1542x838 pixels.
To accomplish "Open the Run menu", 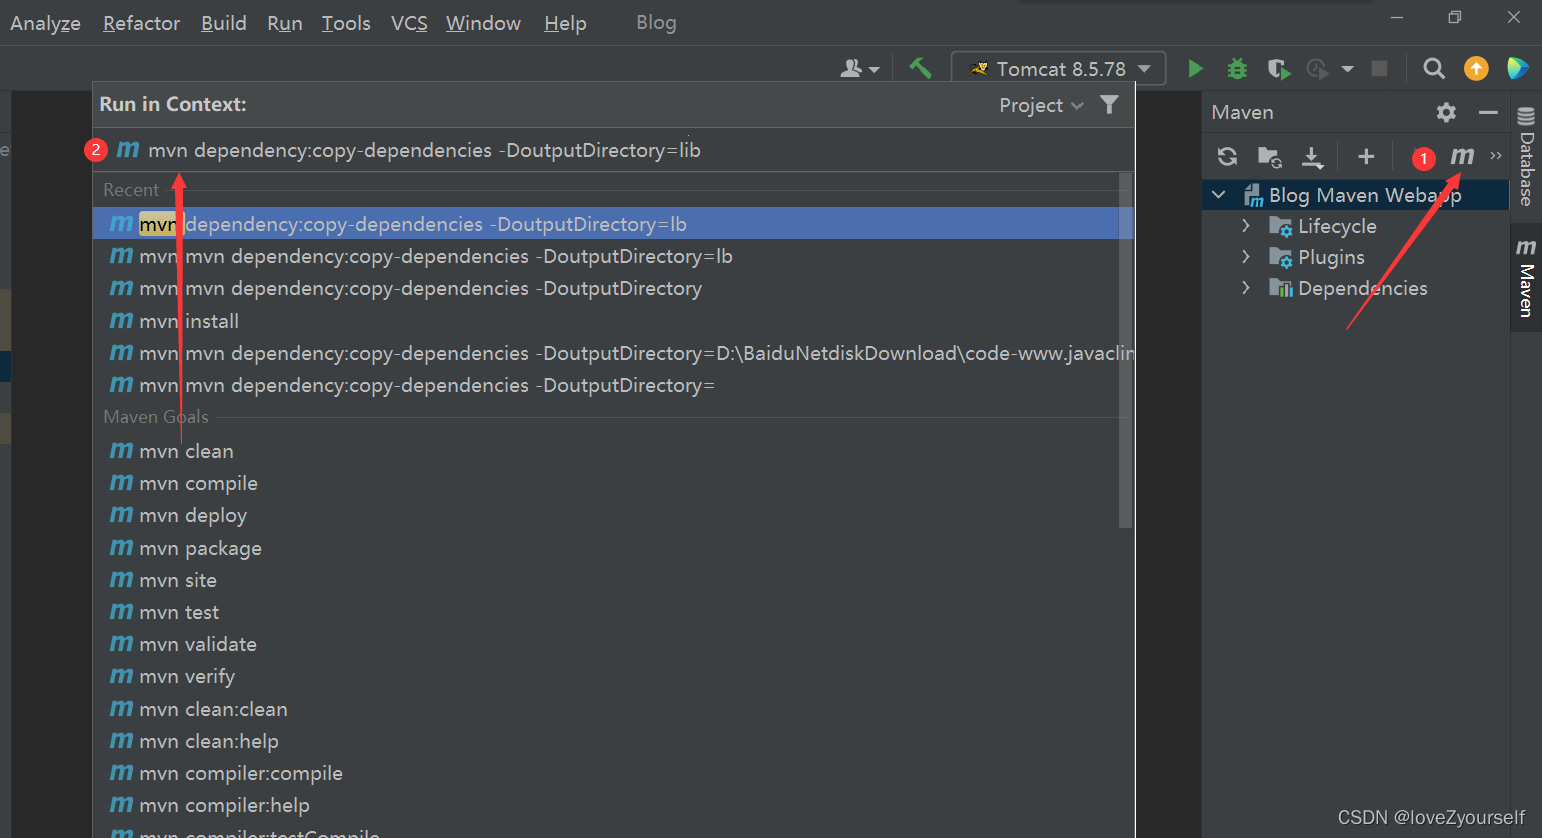I will point(284,23).
